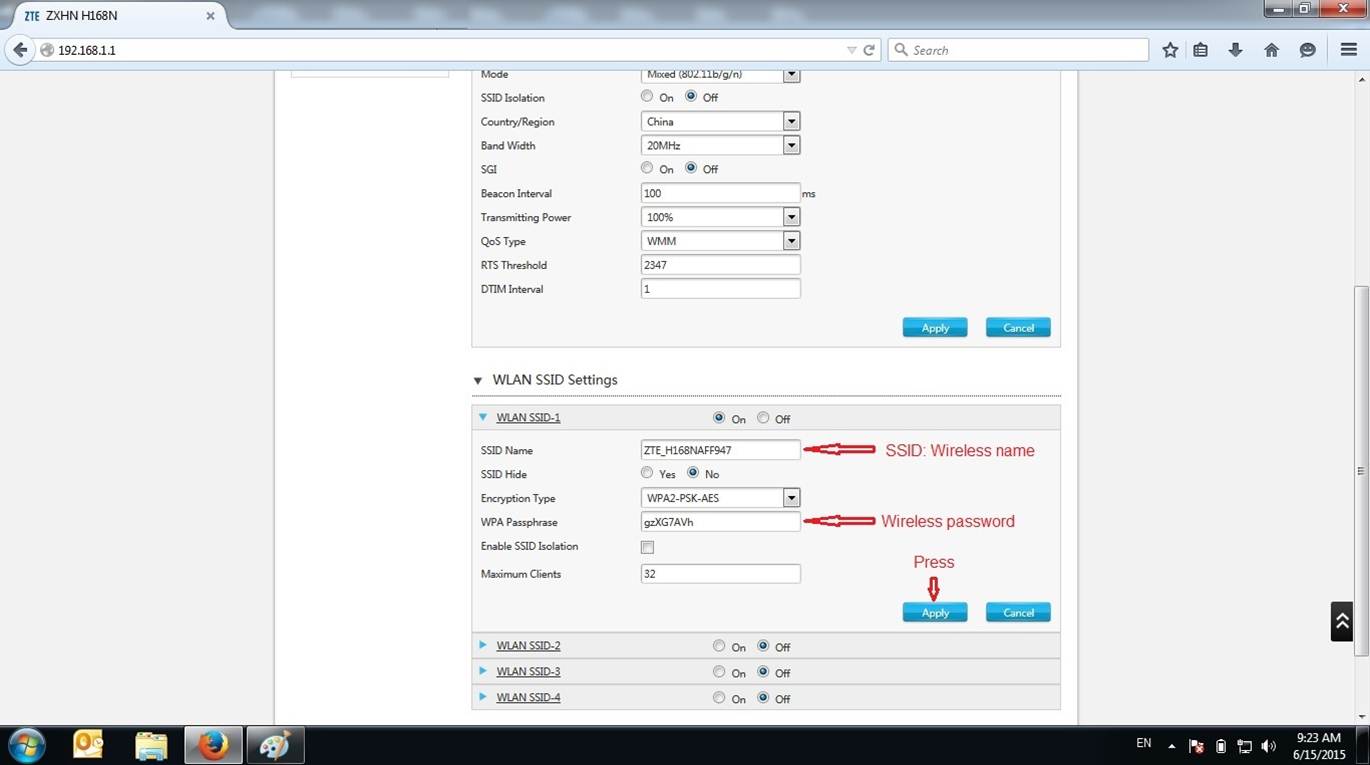Turn SGI Off

click(691, 168)
